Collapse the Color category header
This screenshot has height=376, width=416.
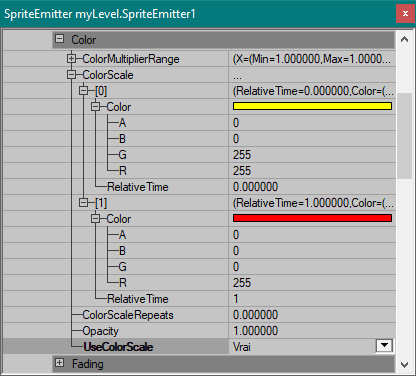pyautogui.click(x=59, y=39)
